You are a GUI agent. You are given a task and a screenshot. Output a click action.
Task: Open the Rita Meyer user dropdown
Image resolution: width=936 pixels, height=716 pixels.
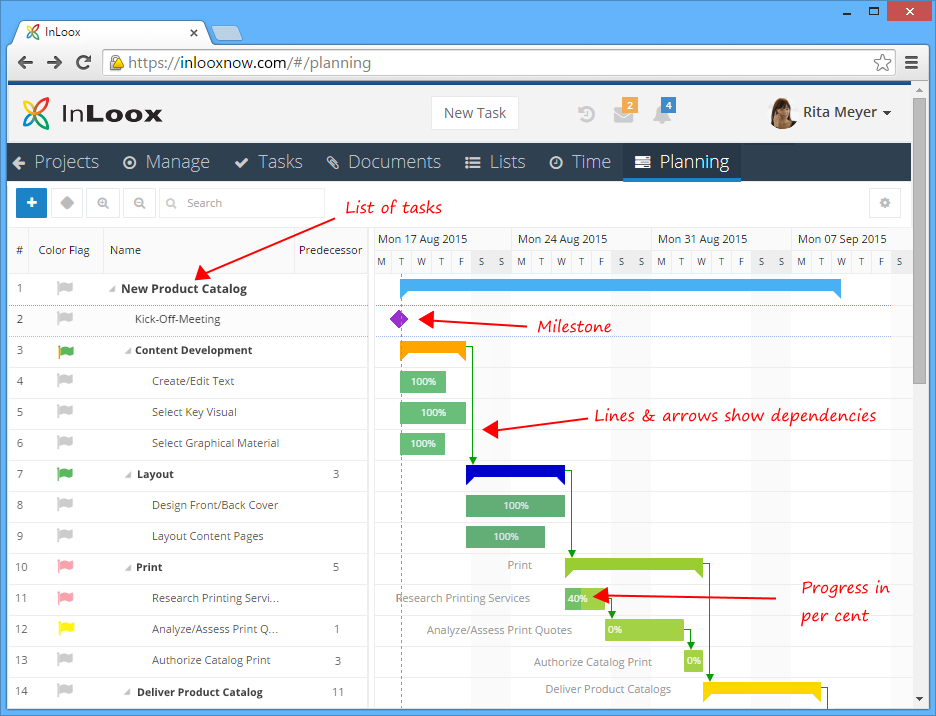point(846,112)
